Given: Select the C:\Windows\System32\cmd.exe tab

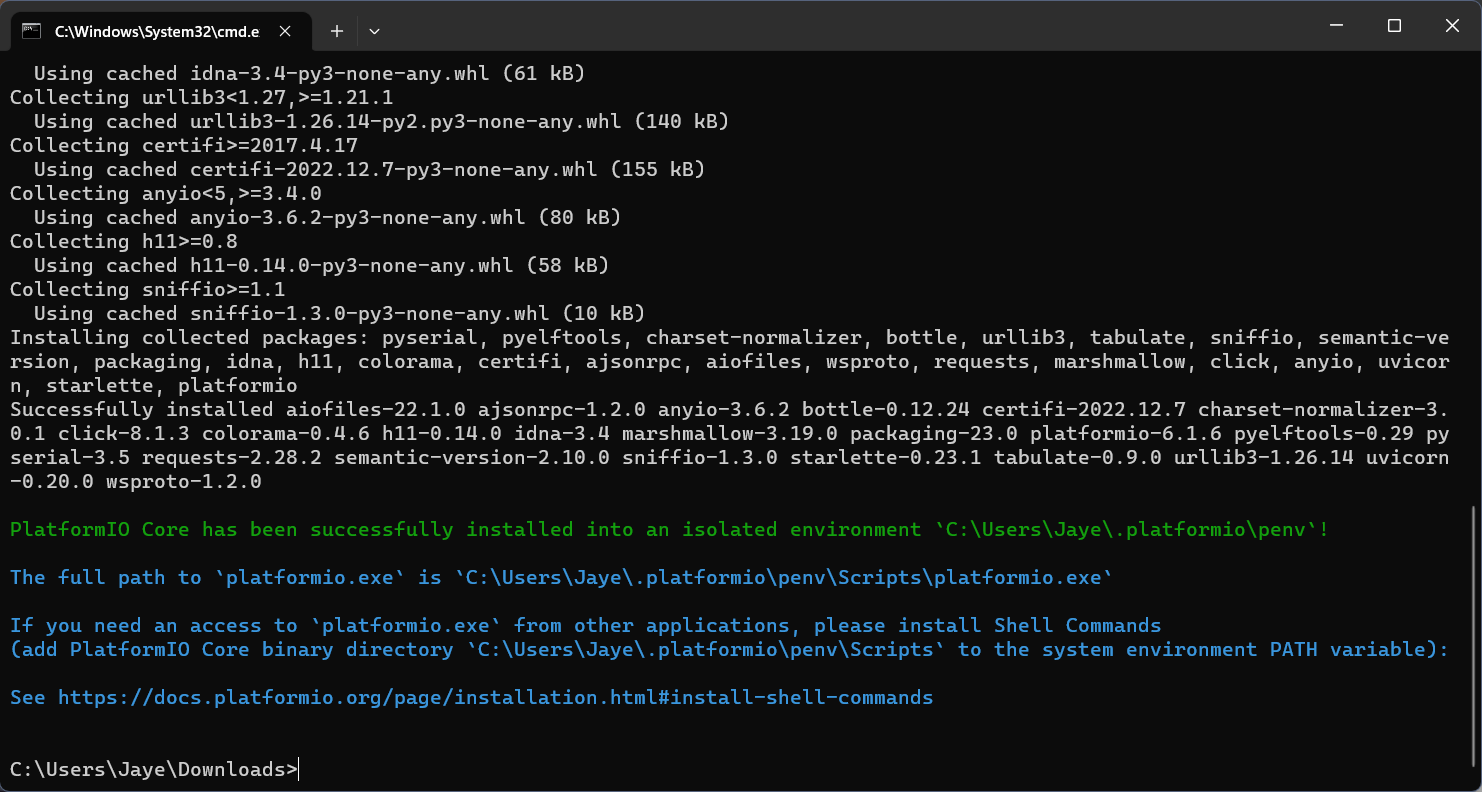Looking at the screenshot, I should pos(161,31).
